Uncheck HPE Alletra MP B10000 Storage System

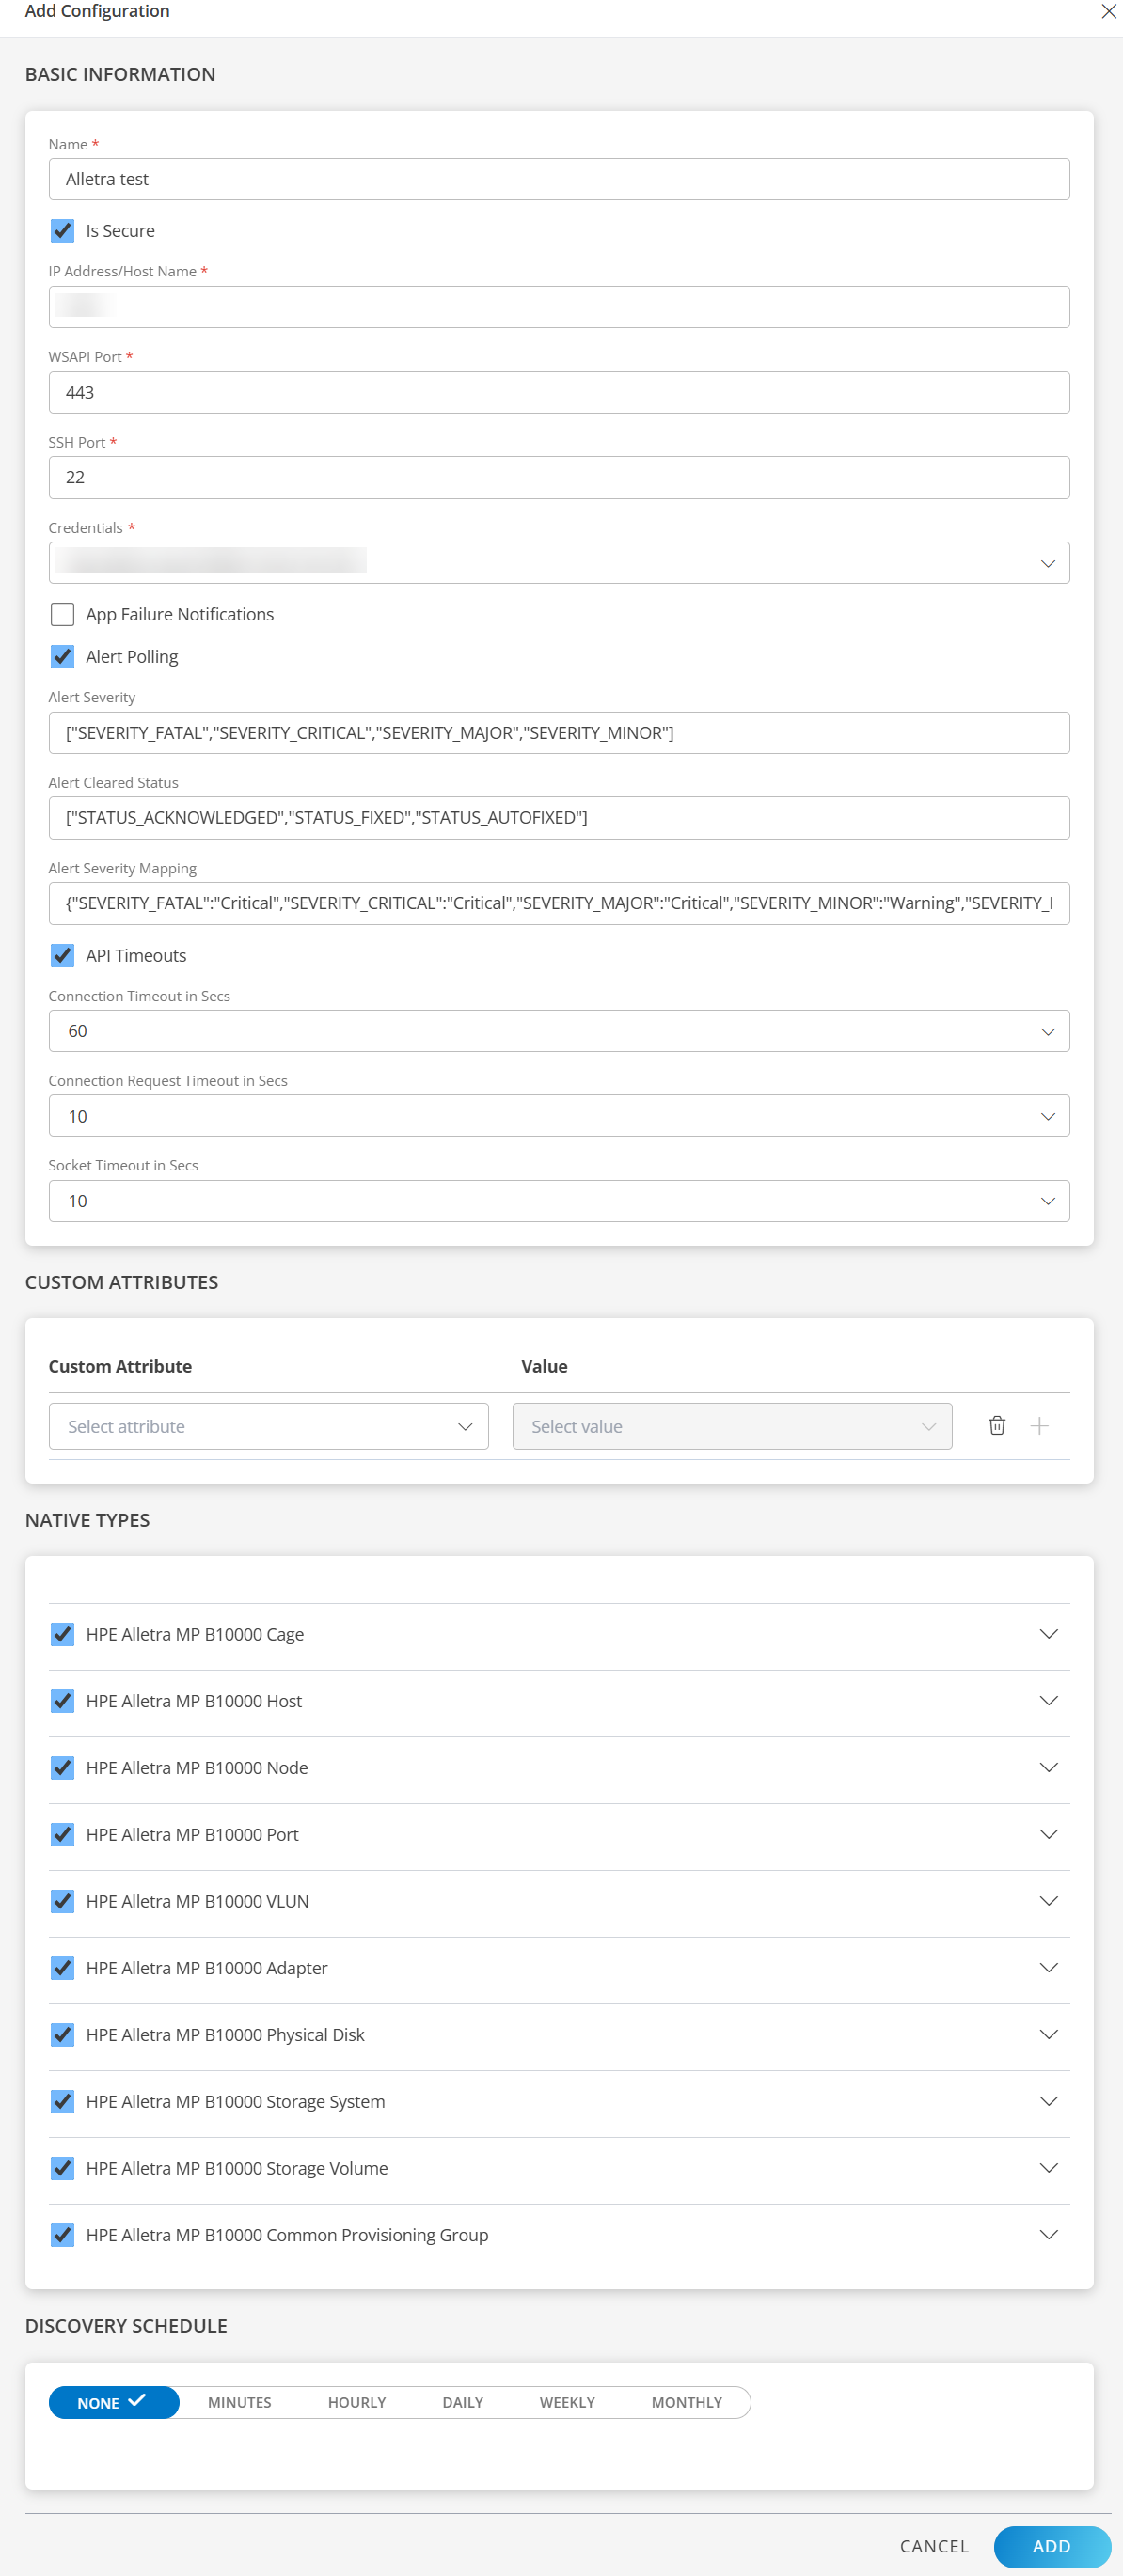click(62, 2101)
